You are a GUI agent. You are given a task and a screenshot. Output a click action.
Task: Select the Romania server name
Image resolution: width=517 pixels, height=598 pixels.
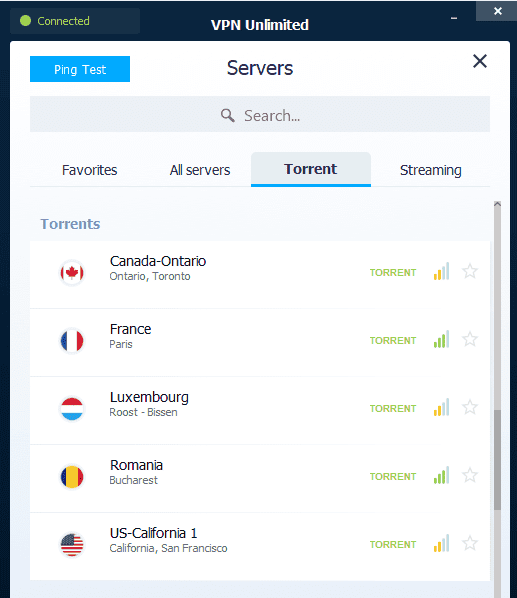point(136,465)
